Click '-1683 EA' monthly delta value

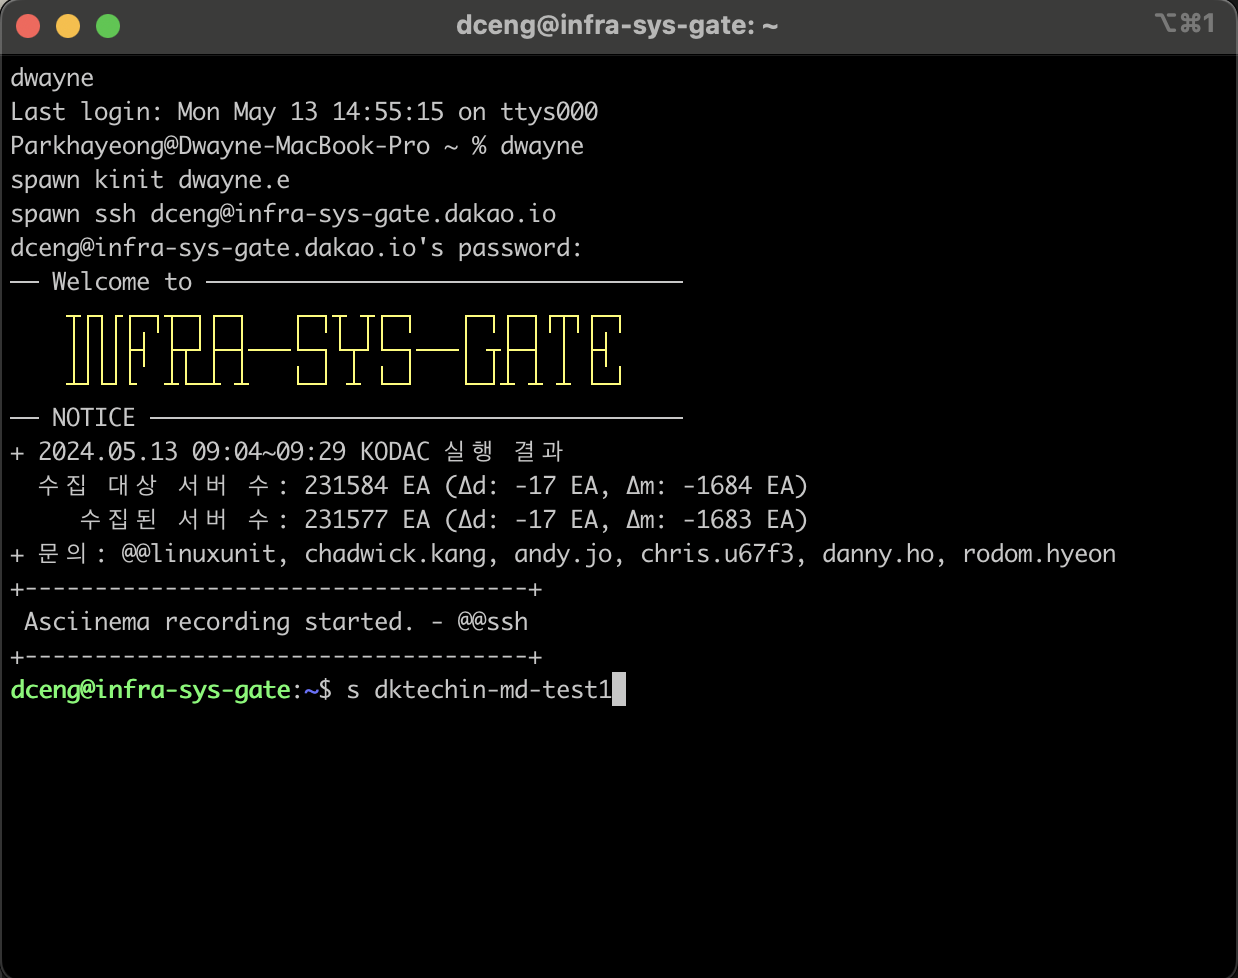[x=738, y=520]
